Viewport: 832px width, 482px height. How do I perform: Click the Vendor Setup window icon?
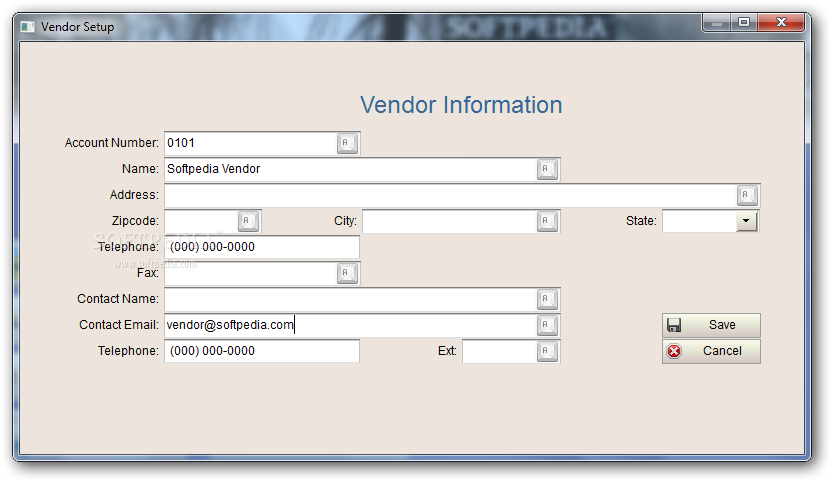click(x=28, y=27)
